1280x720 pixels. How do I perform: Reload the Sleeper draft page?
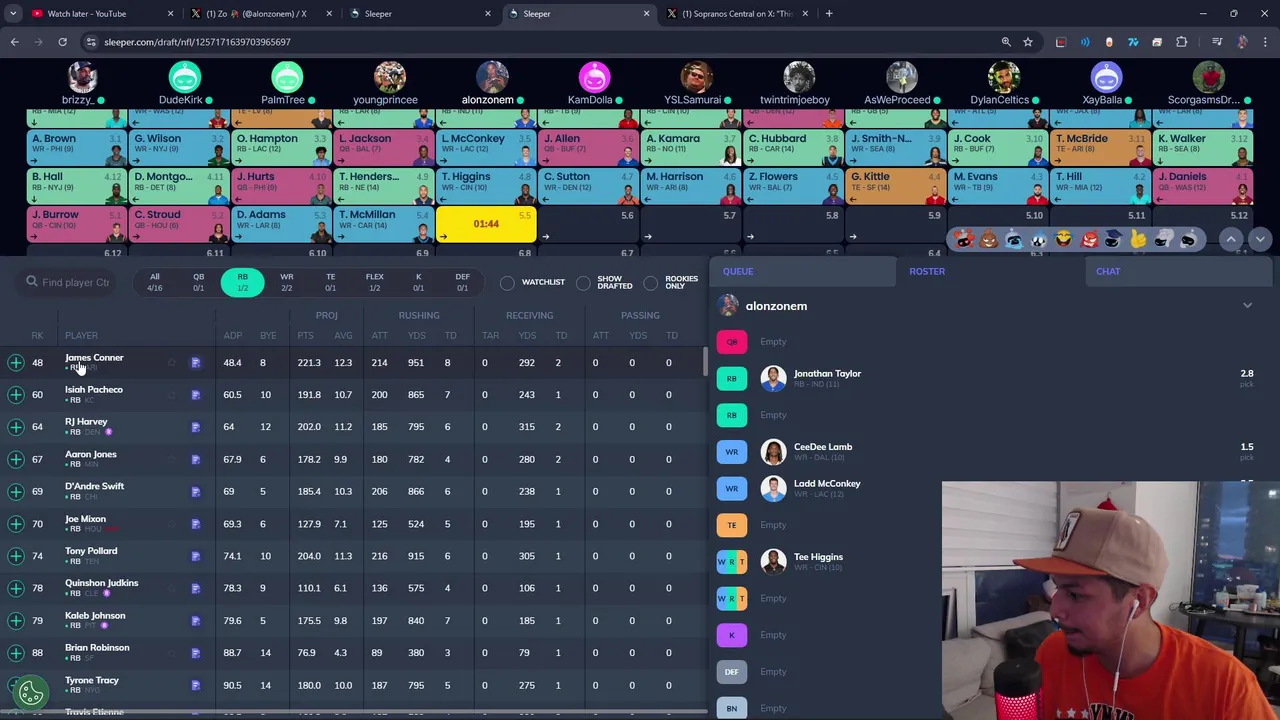[62, 42]
